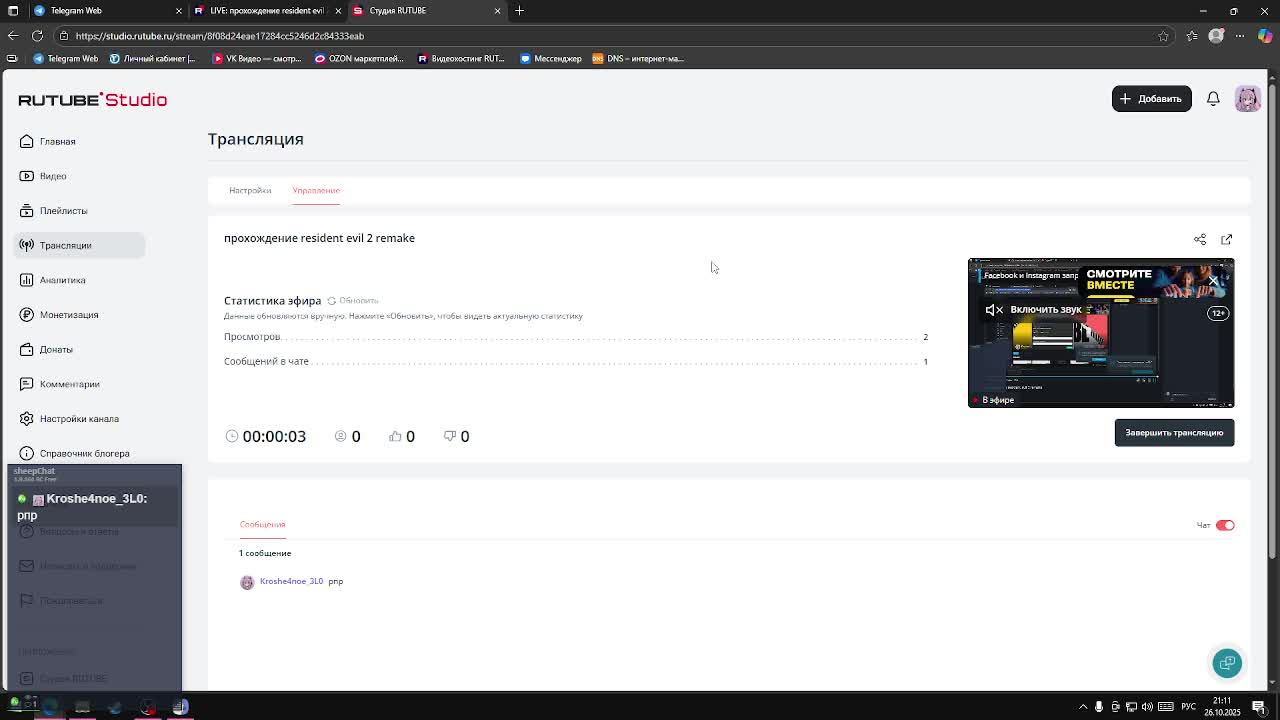Viewport: 1280px width, 720px height.
Task: Click the Комментарии sidebar icon
Action: (27, 384)
